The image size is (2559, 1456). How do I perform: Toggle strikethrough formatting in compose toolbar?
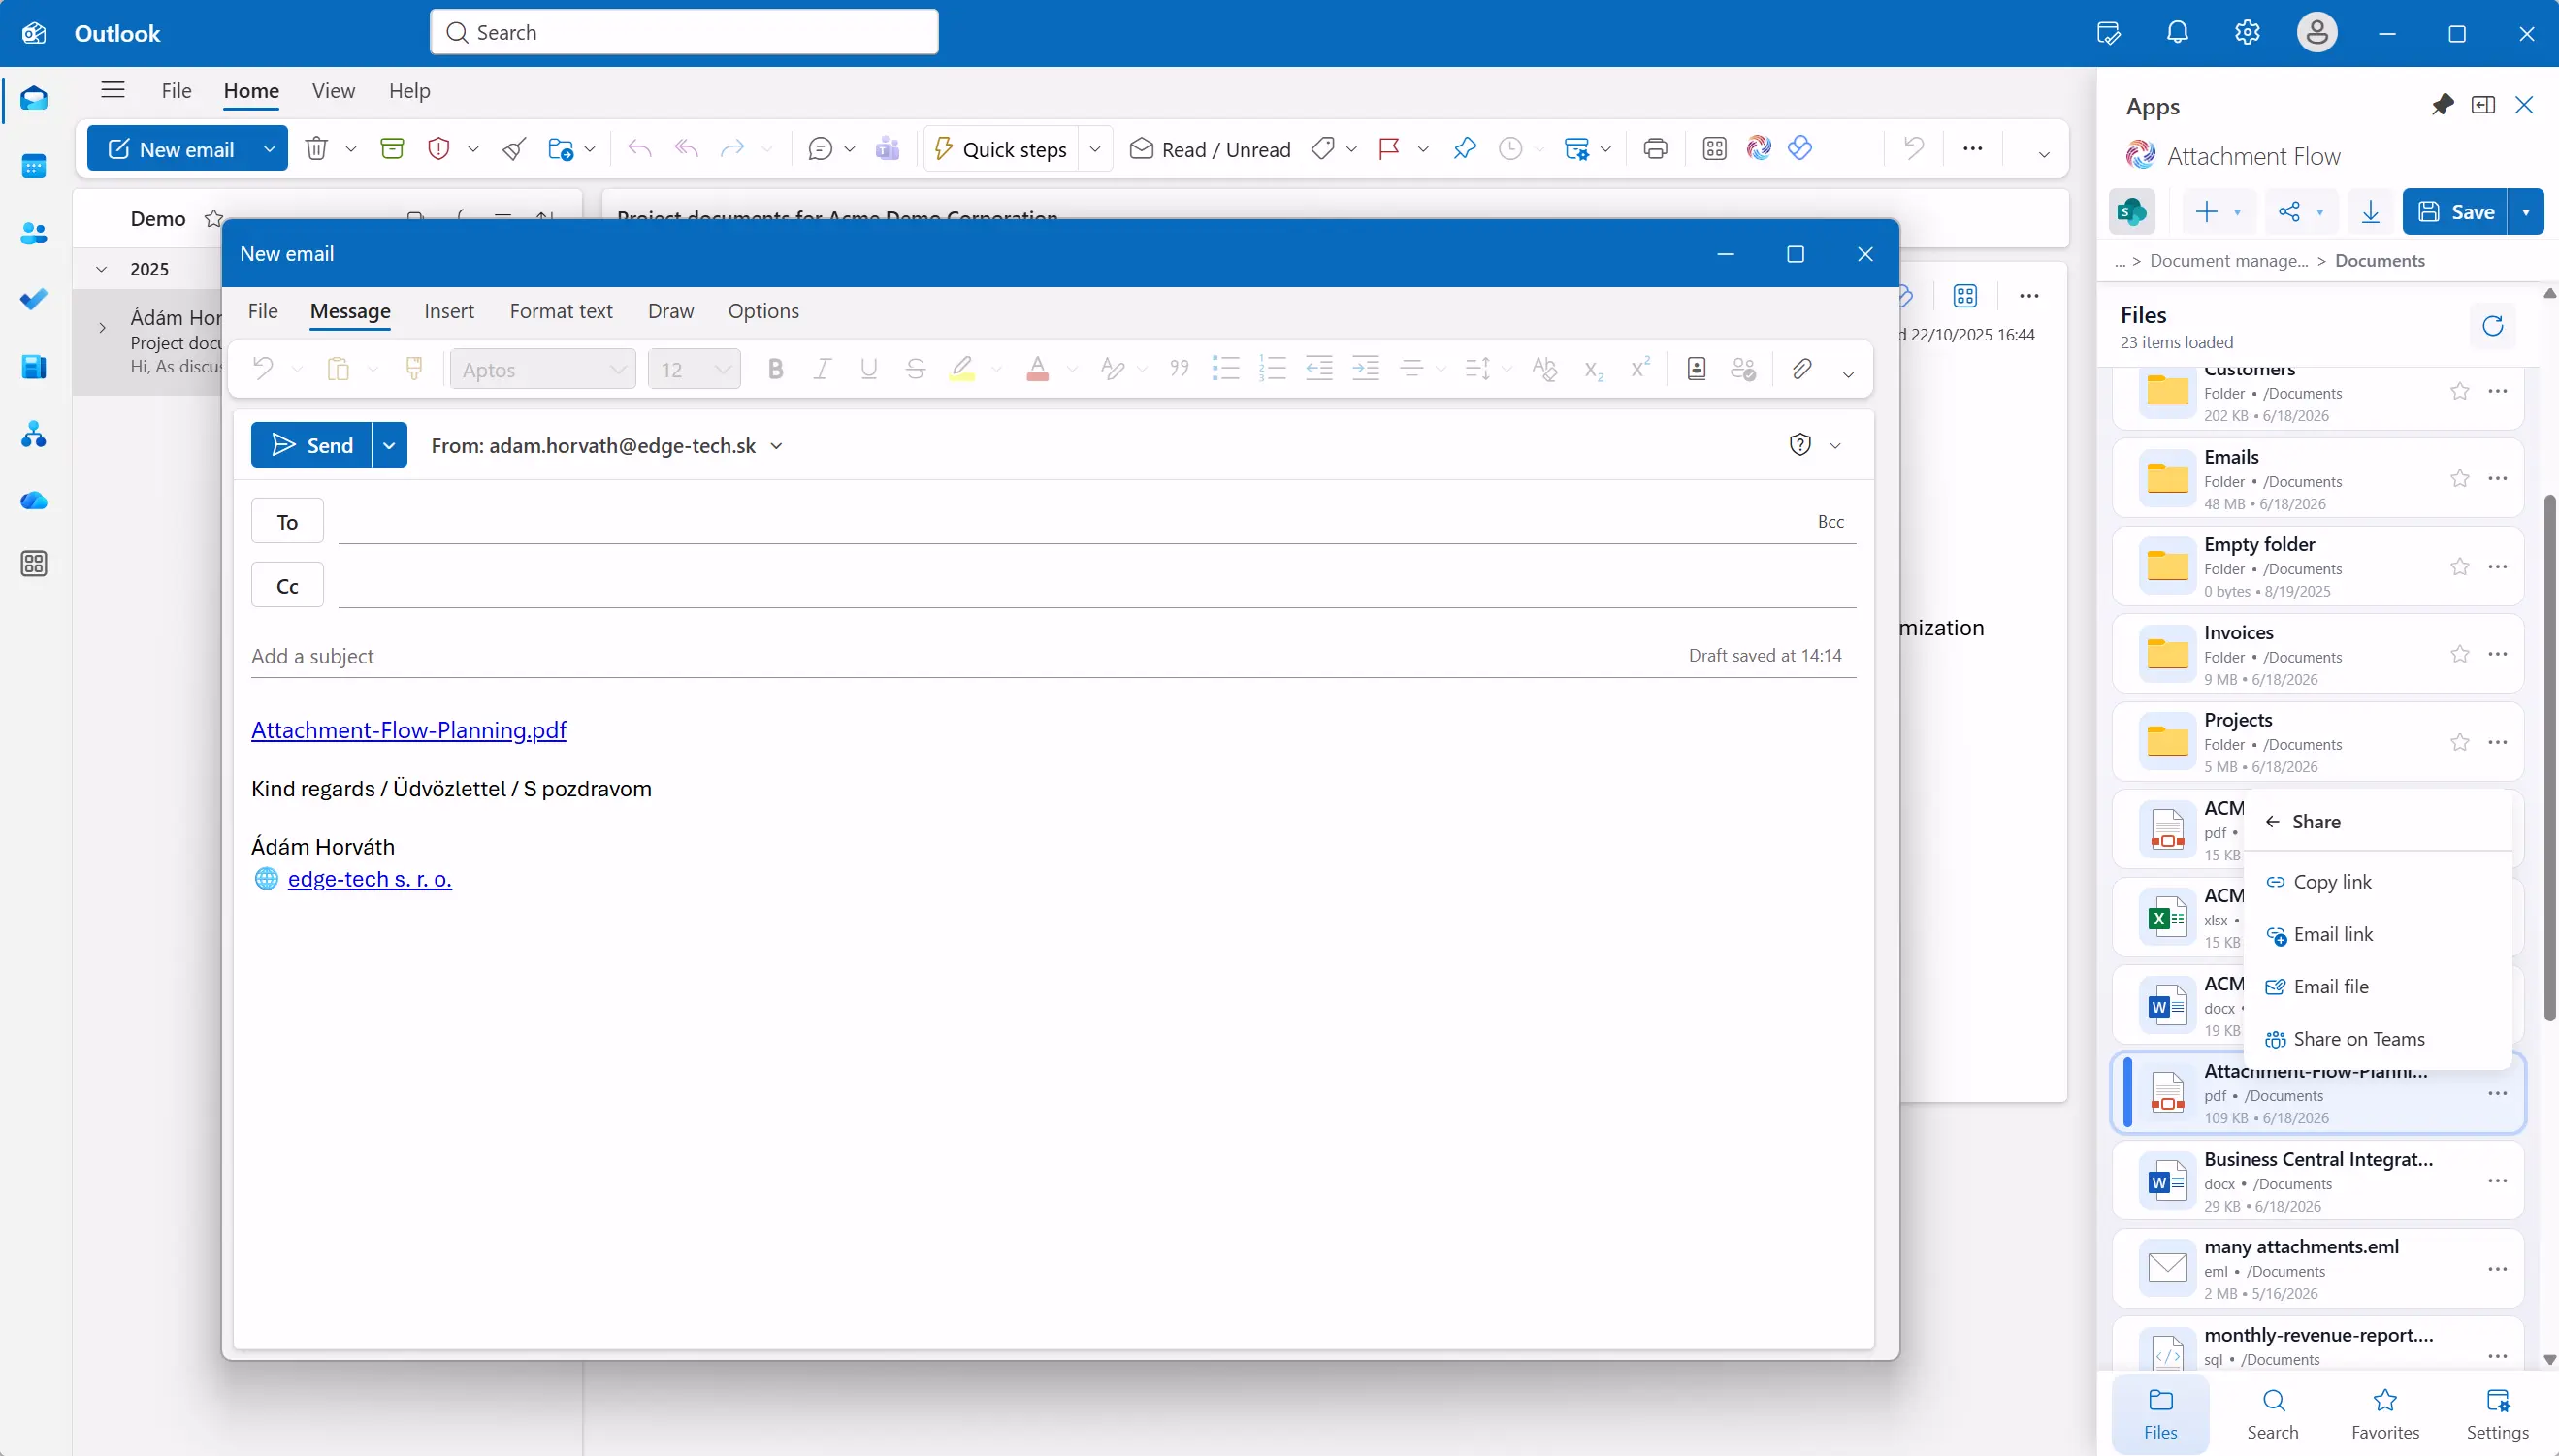[x=915, y=369]
